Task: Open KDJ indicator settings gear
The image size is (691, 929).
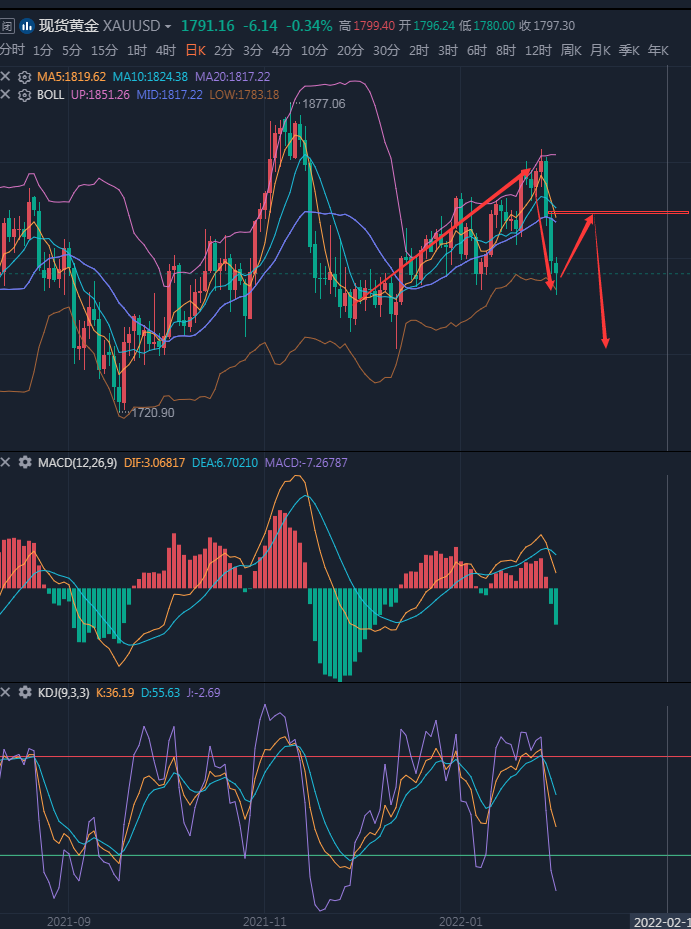Action: tap(25, 692)
